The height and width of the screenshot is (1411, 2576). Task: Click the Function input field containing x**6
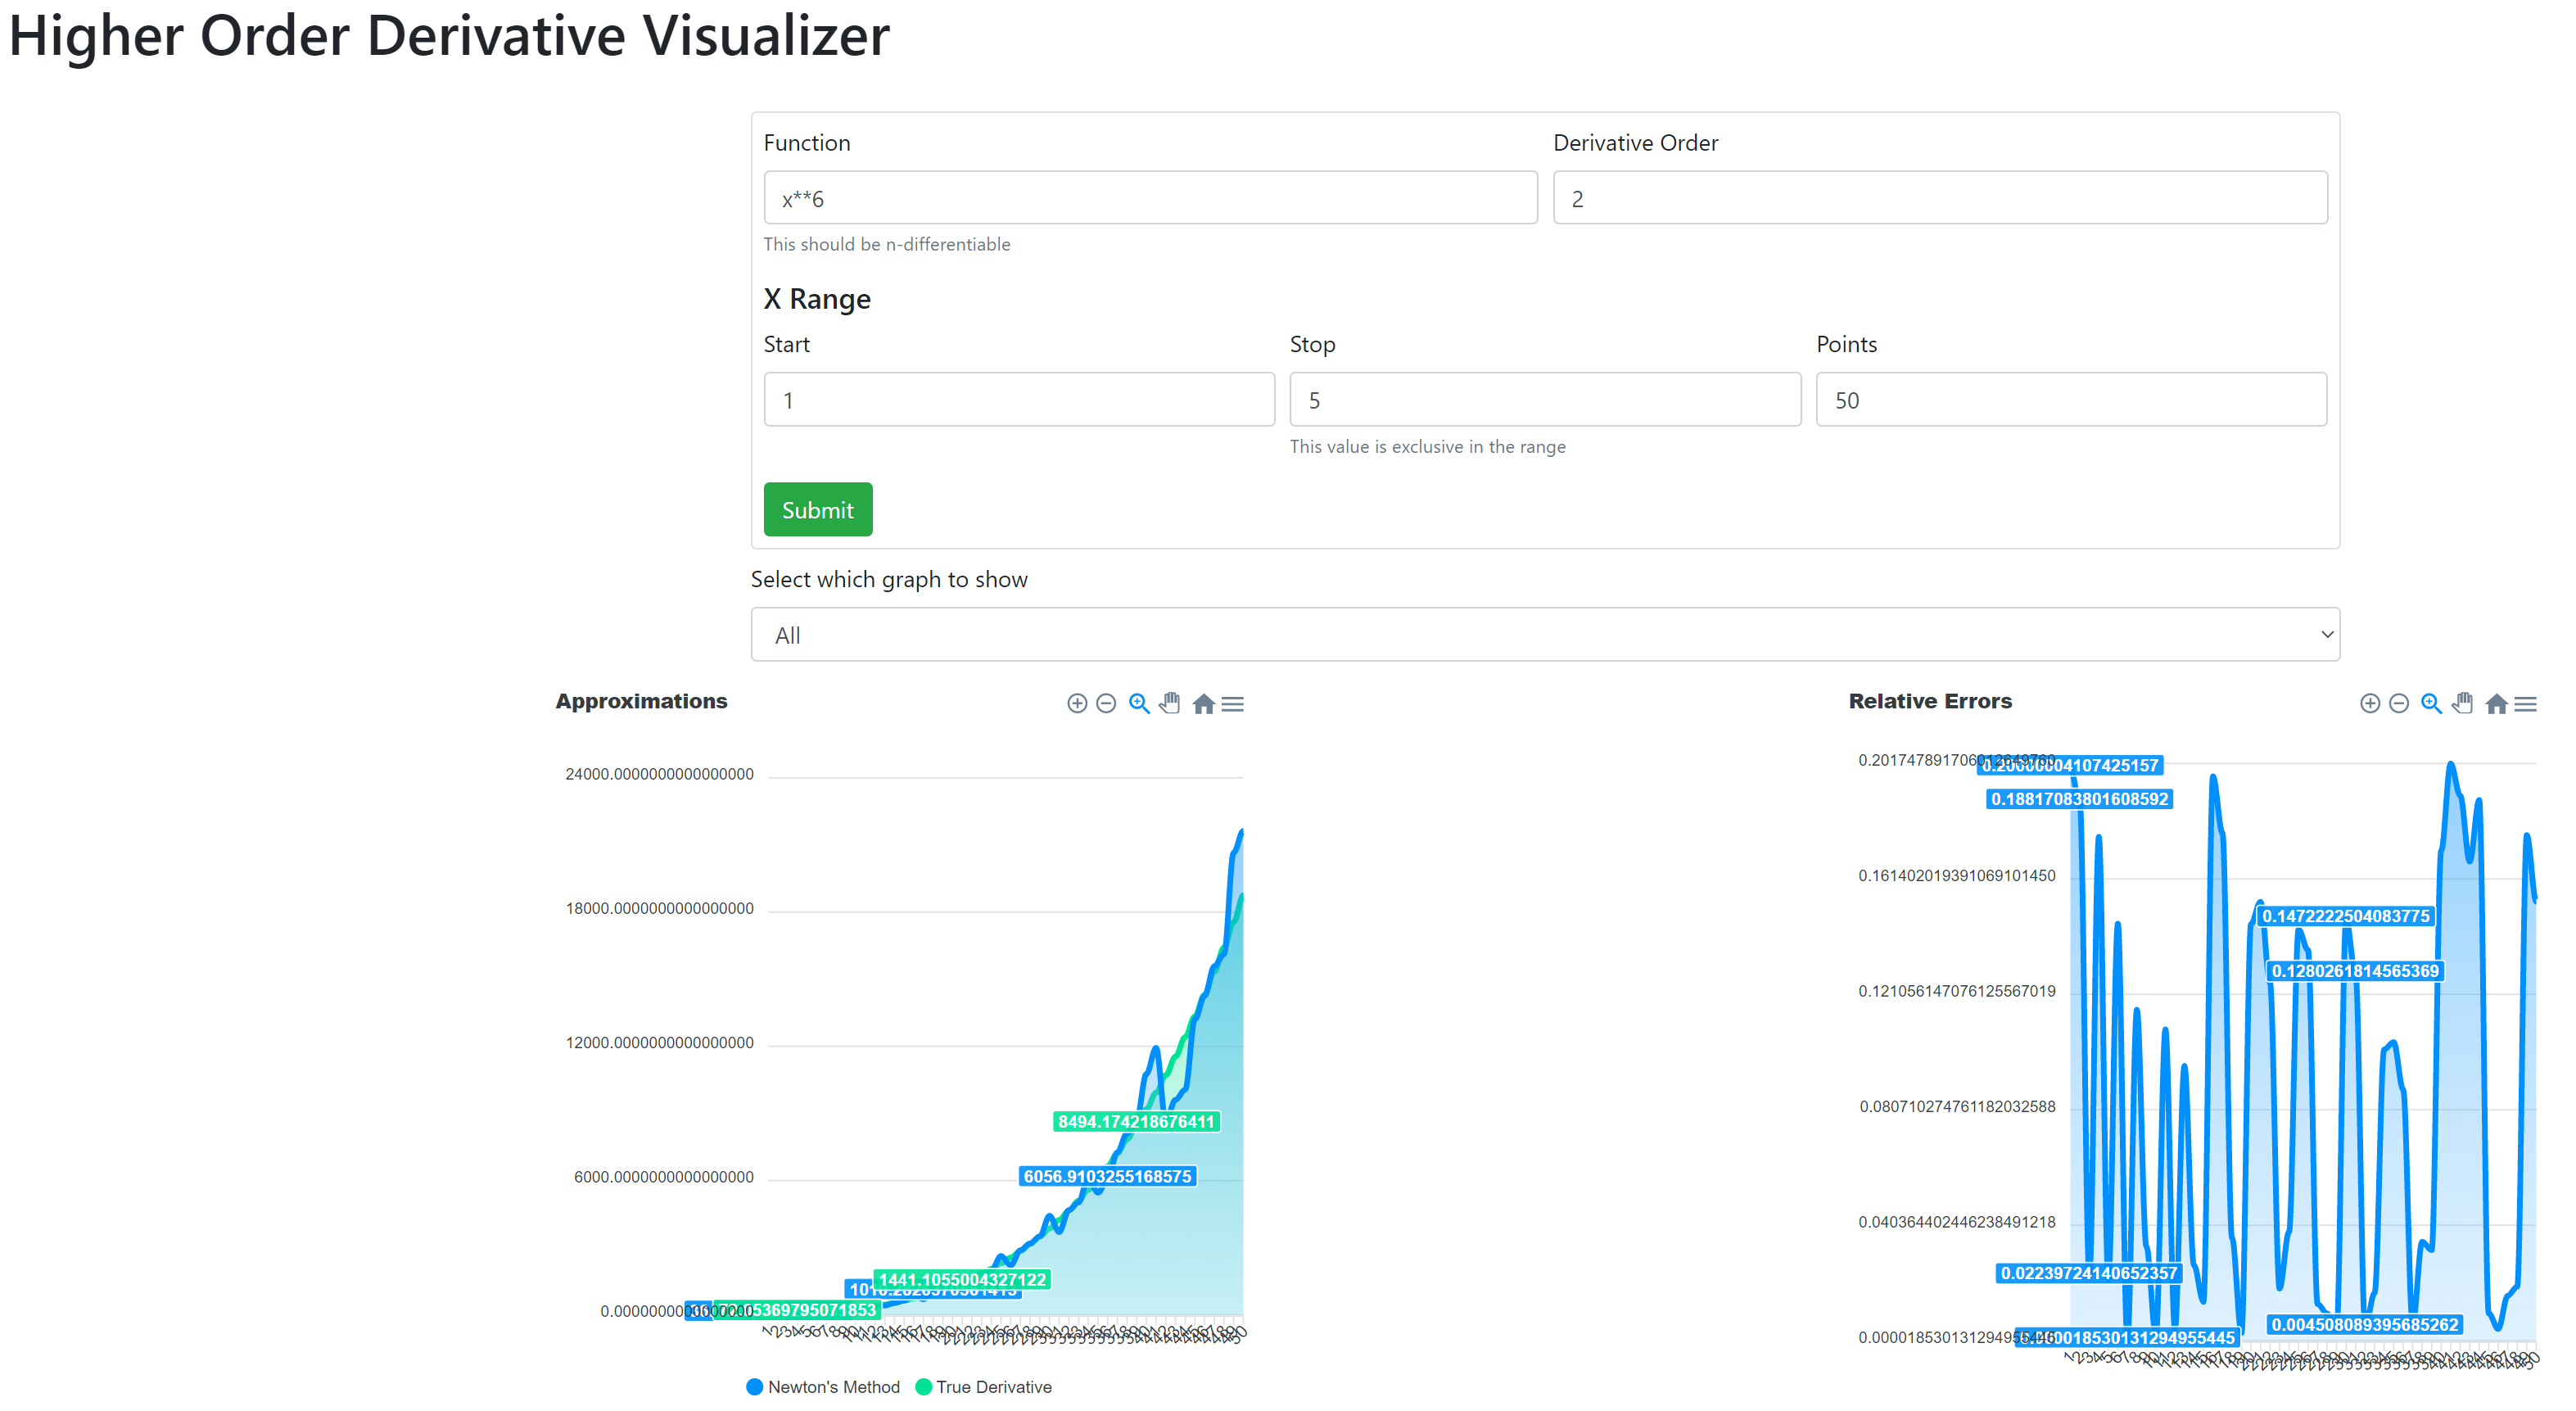pyautogui.click(x=1150, y=198)
